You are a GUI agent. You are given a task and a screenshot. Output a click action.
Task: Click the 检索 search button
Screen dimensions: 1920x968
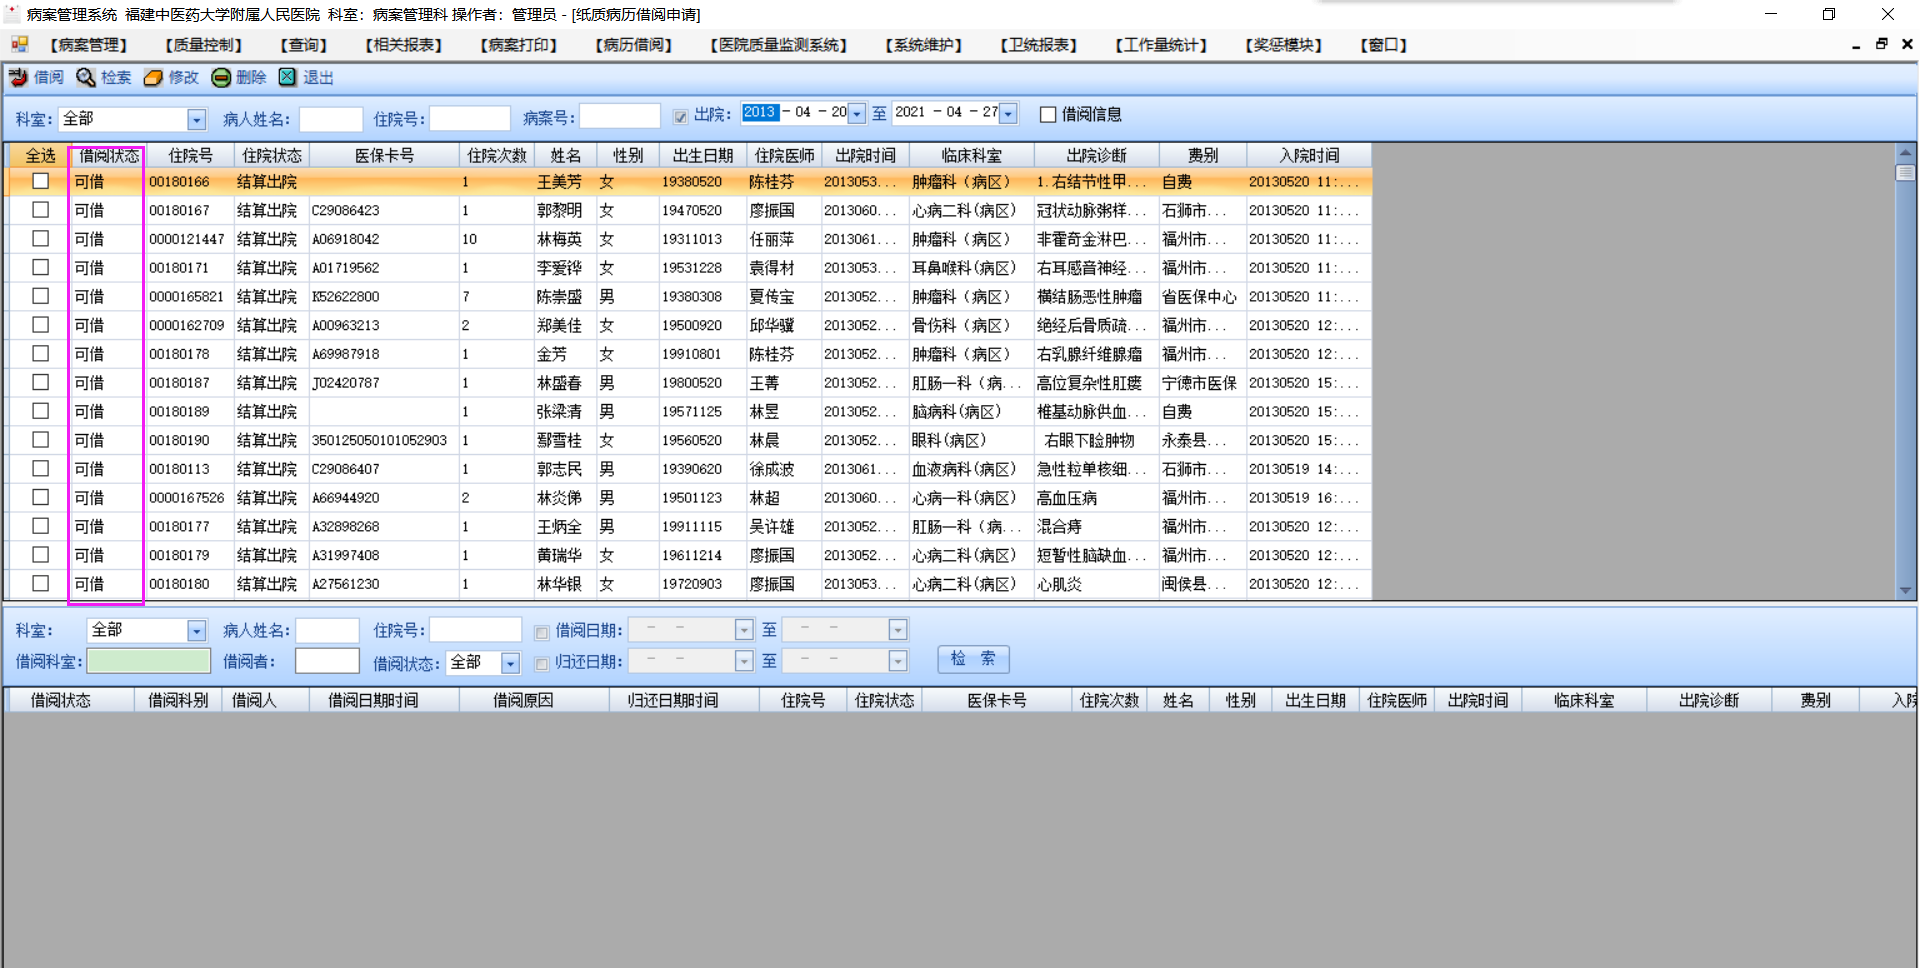pyautogui.click(x=973, y=659)
